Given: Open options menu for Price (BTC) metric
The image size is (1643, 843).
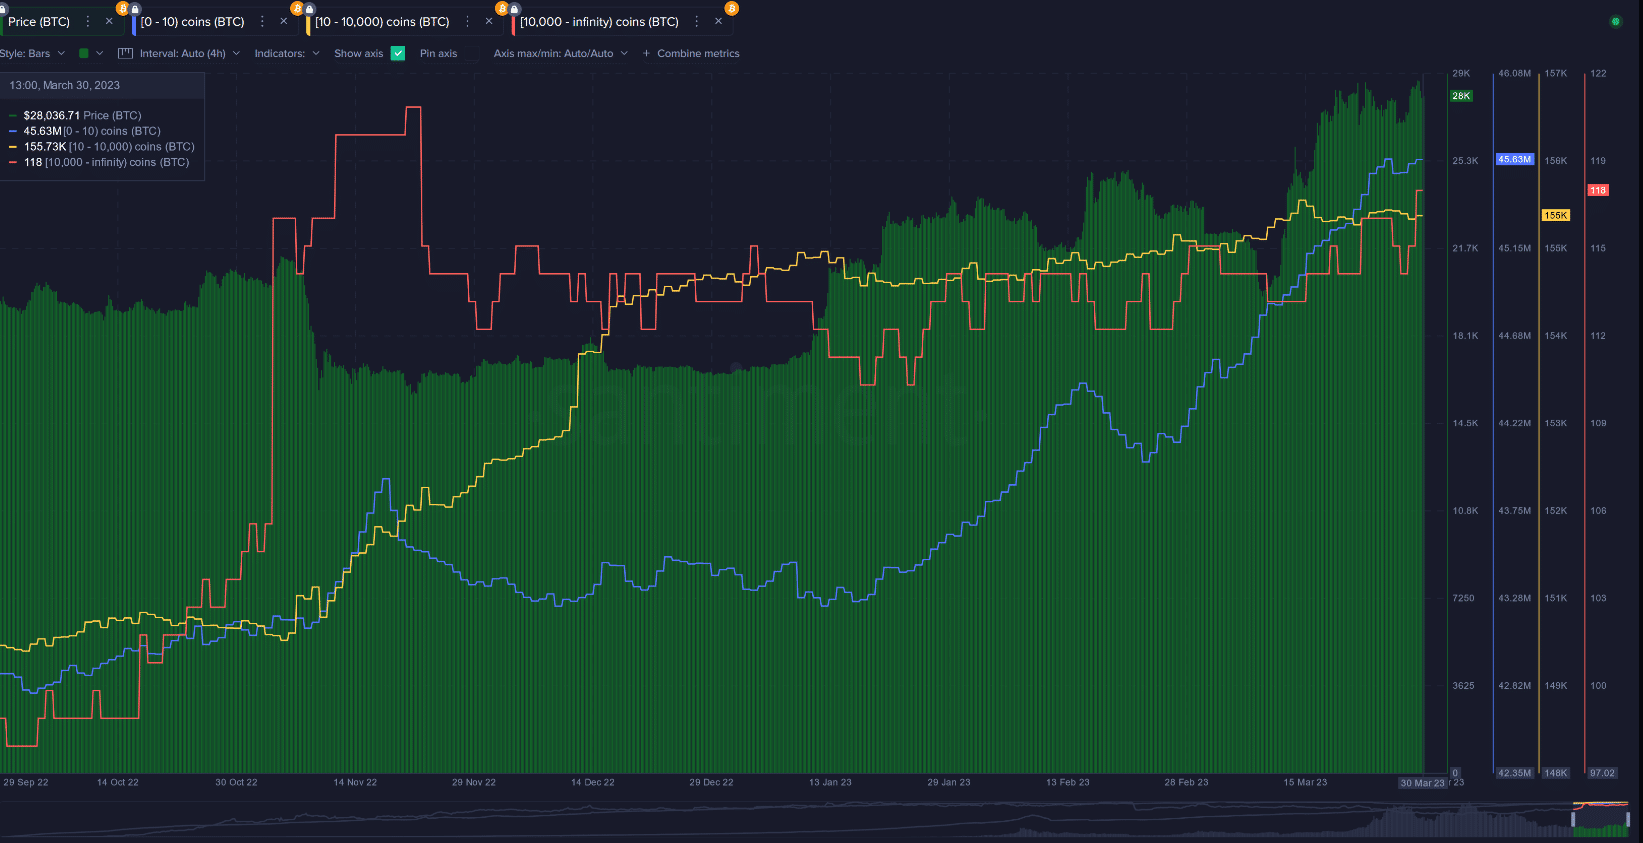Looking at the screenshot, I should click(x=88, y=21).
